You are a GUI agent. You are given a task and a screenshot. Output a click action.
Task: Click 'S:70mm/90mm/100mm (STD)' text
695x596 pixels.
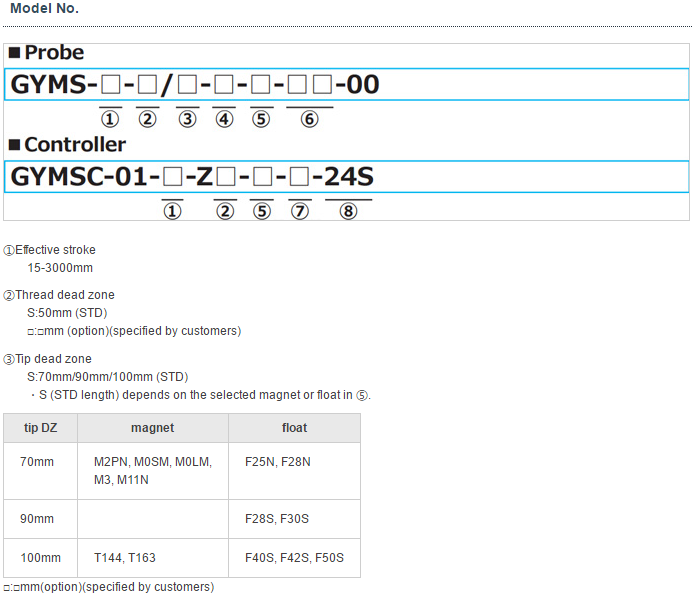[x=108, y=377]
